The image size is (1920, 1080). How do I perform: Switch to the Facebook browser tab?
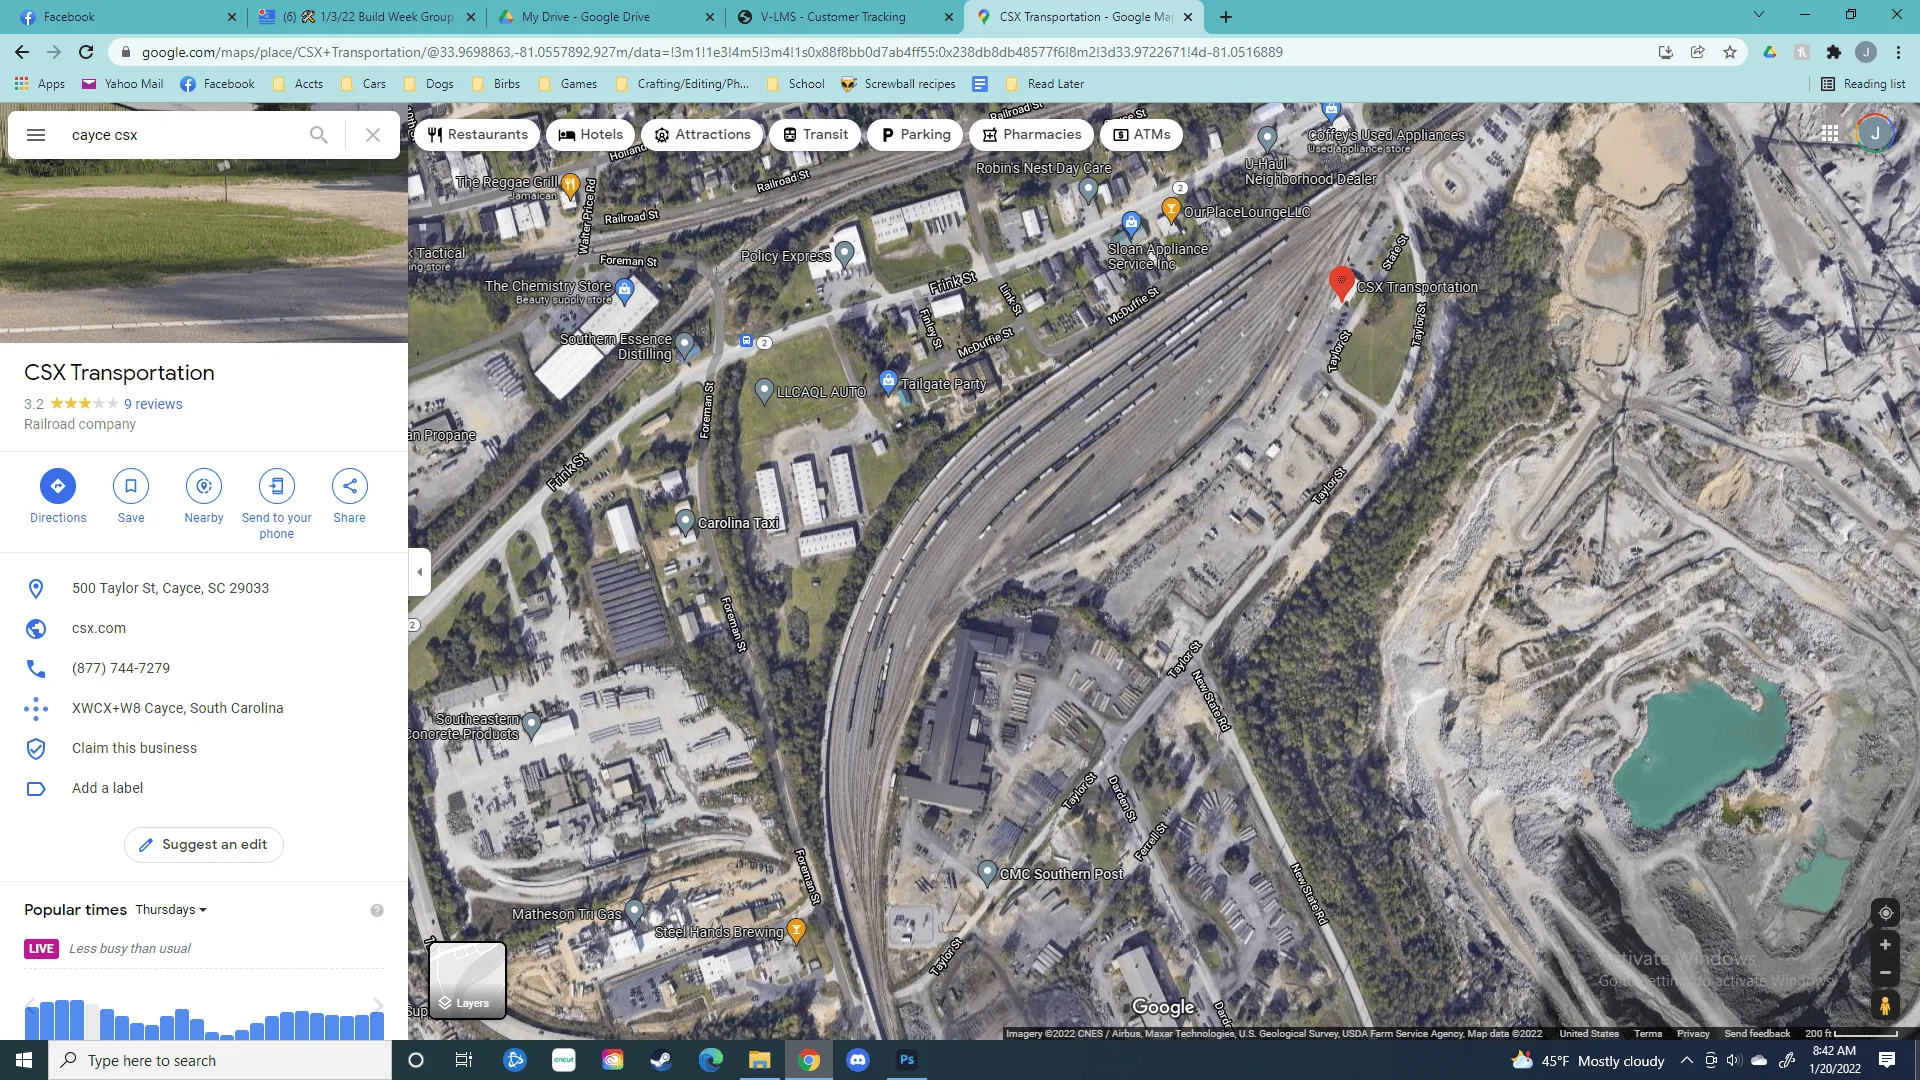[125, 17]
